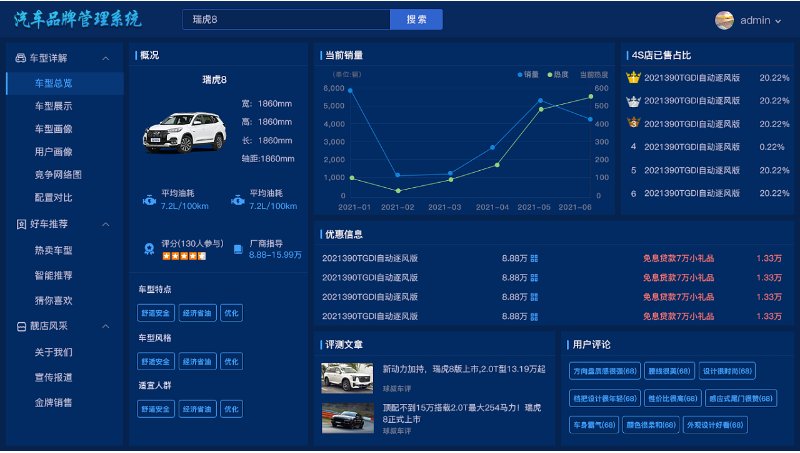This screenshot has height=453, width=800.
Task: Click the 厂商指导 price icon
Action: pos(238,249)
